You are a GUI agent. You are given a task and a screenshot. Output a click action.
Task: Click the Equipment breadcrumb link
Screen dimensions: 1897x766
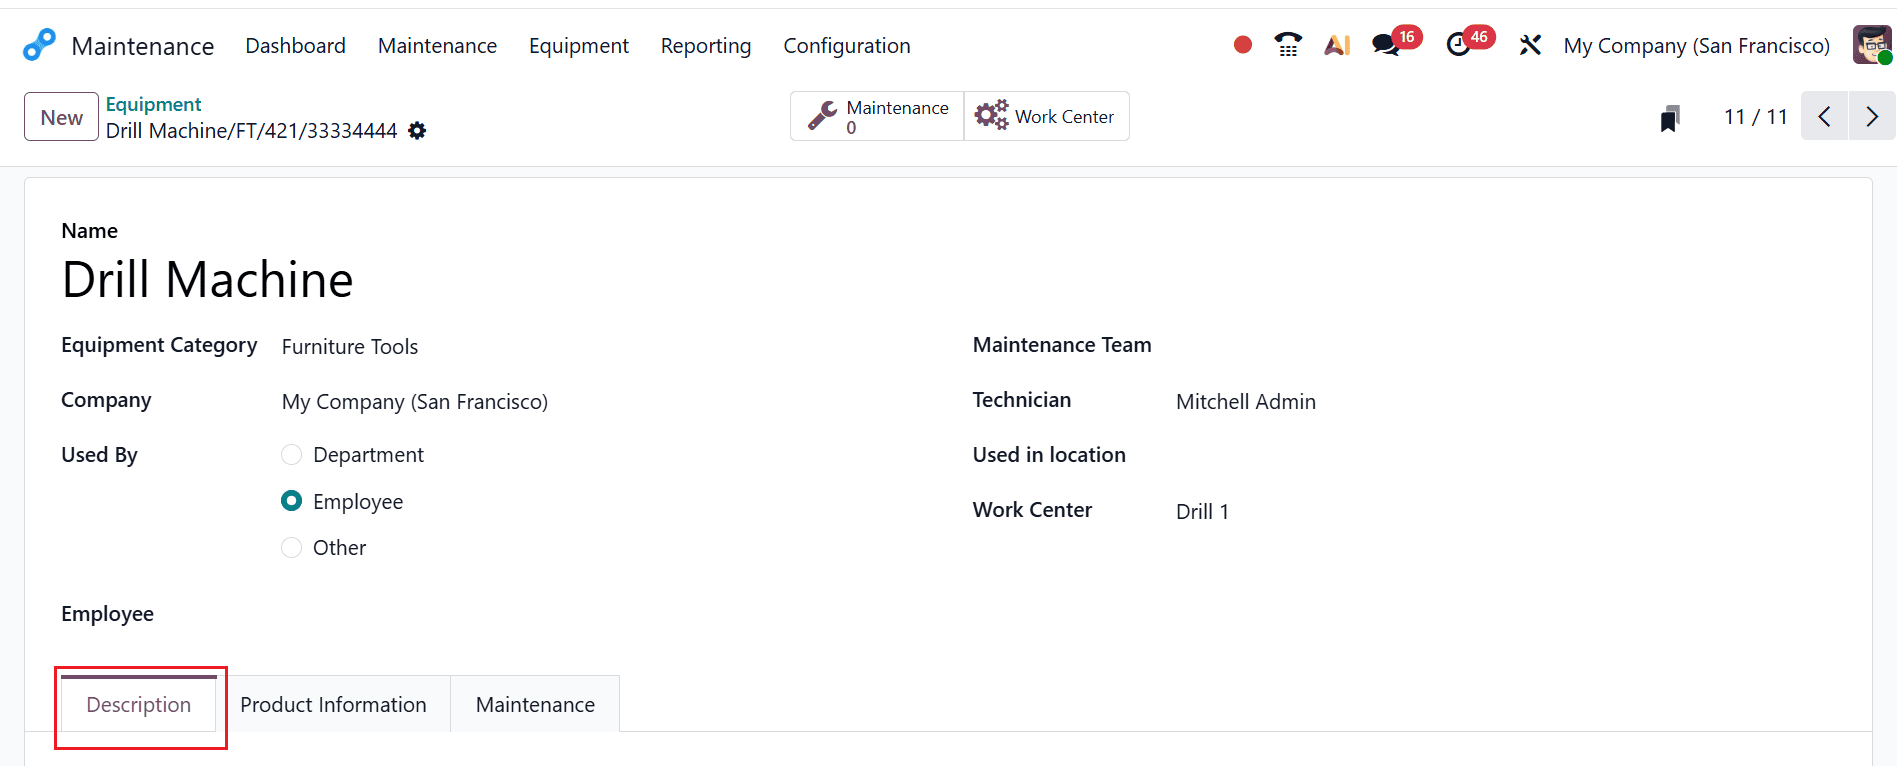(x=154, y=104)
